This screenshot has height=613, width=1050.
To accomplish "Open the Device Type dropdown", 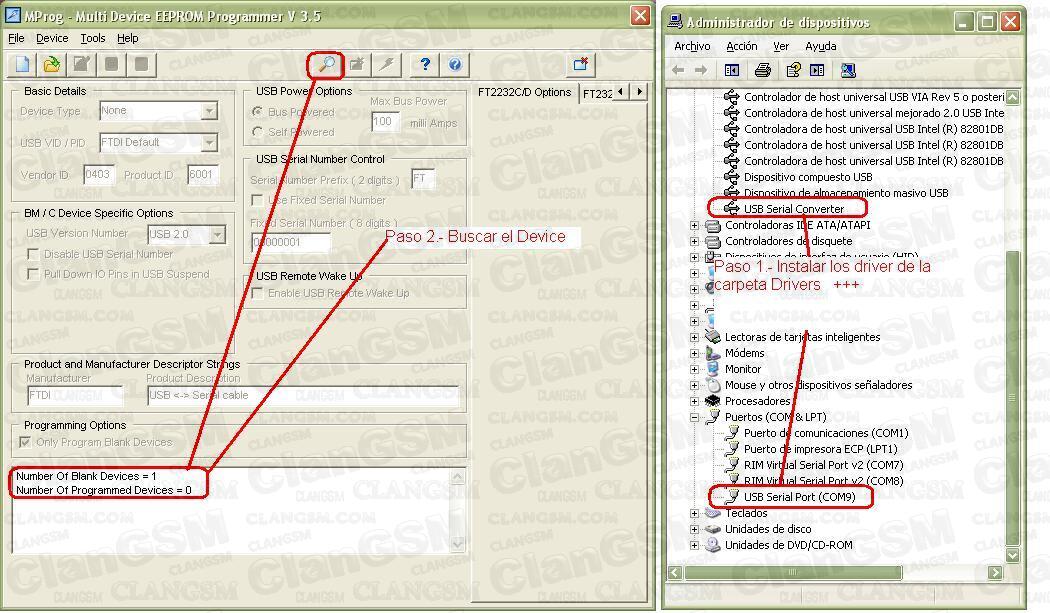I will click(209, 112).
